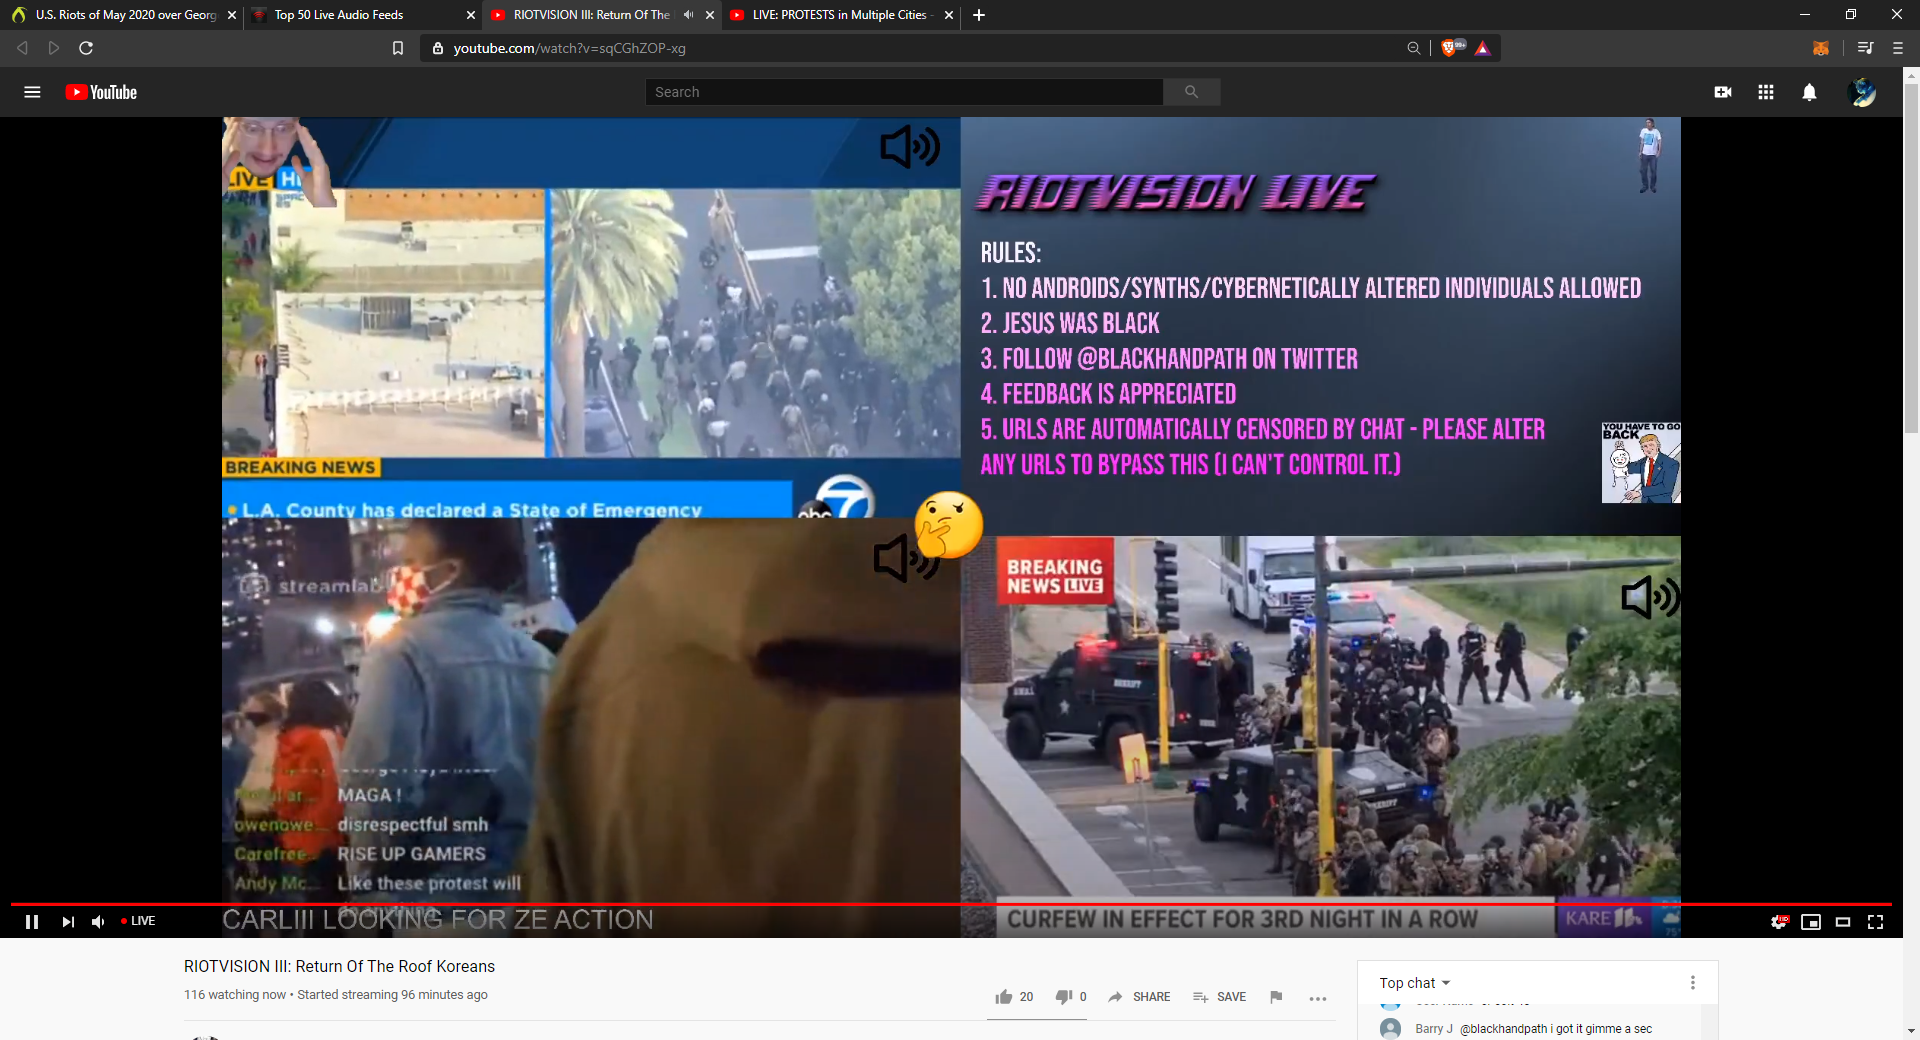The height and width of the screenshot is (1040, 1920).
Task: Click the search magnifier button
Action: [x=1191, y=92]
